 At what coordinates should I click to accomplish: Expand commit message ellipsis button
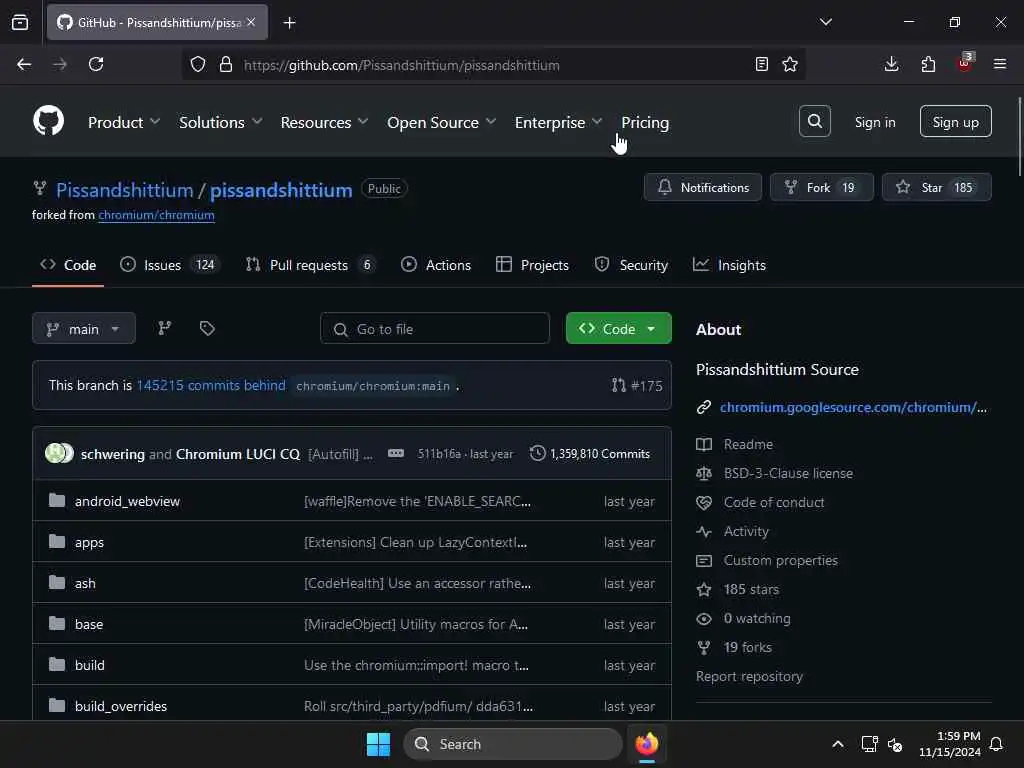tap(396, 453)
